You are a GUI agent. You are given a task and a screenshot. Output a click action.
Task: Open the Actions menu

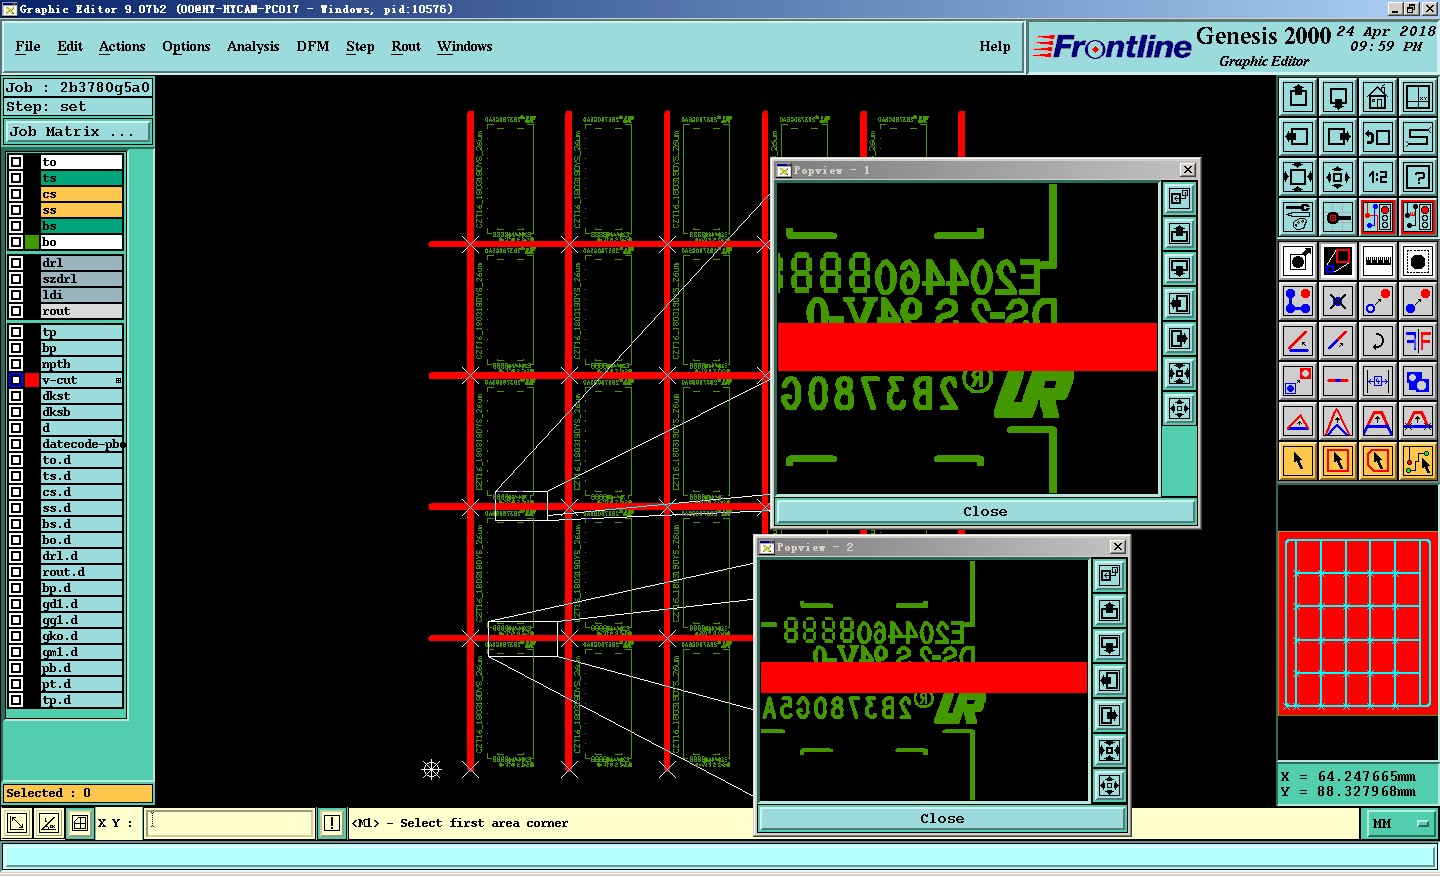pos(122,46)
